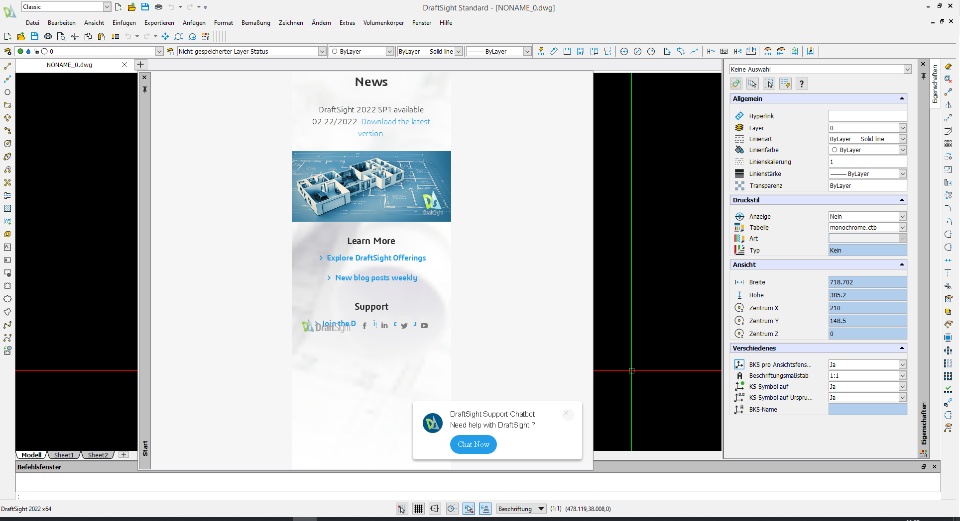Click 'Download the latest version' link
Screen dimensions: 960x521
[395, 127]
